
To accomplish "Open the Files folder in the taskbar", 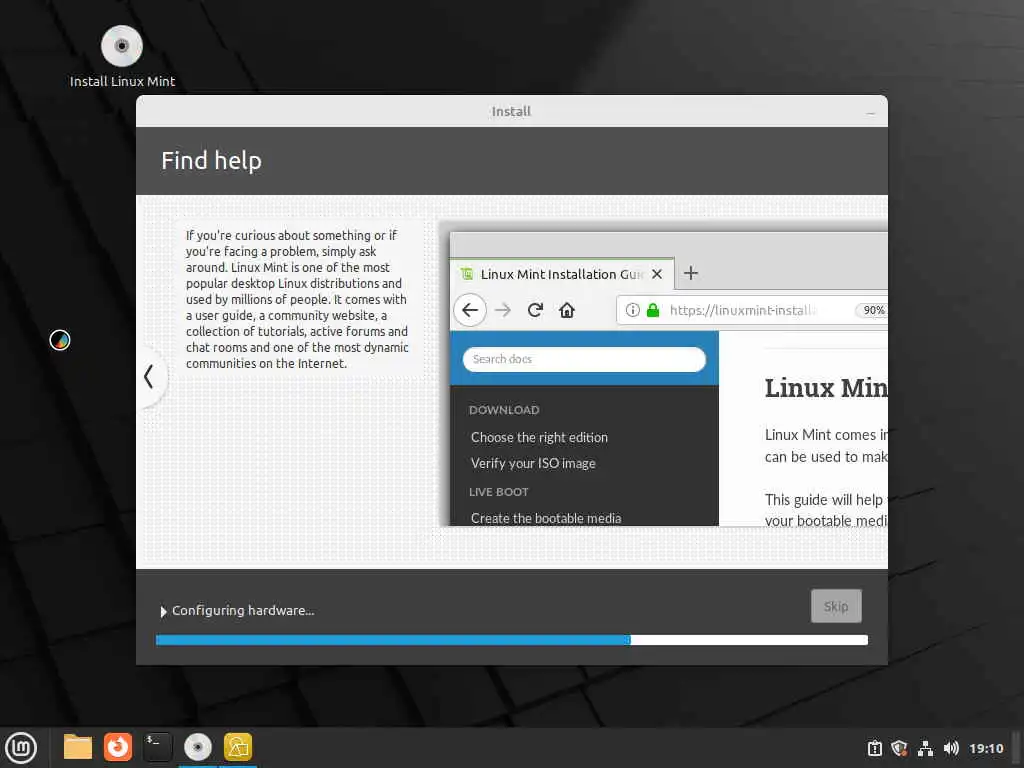I will pos(78,747).
